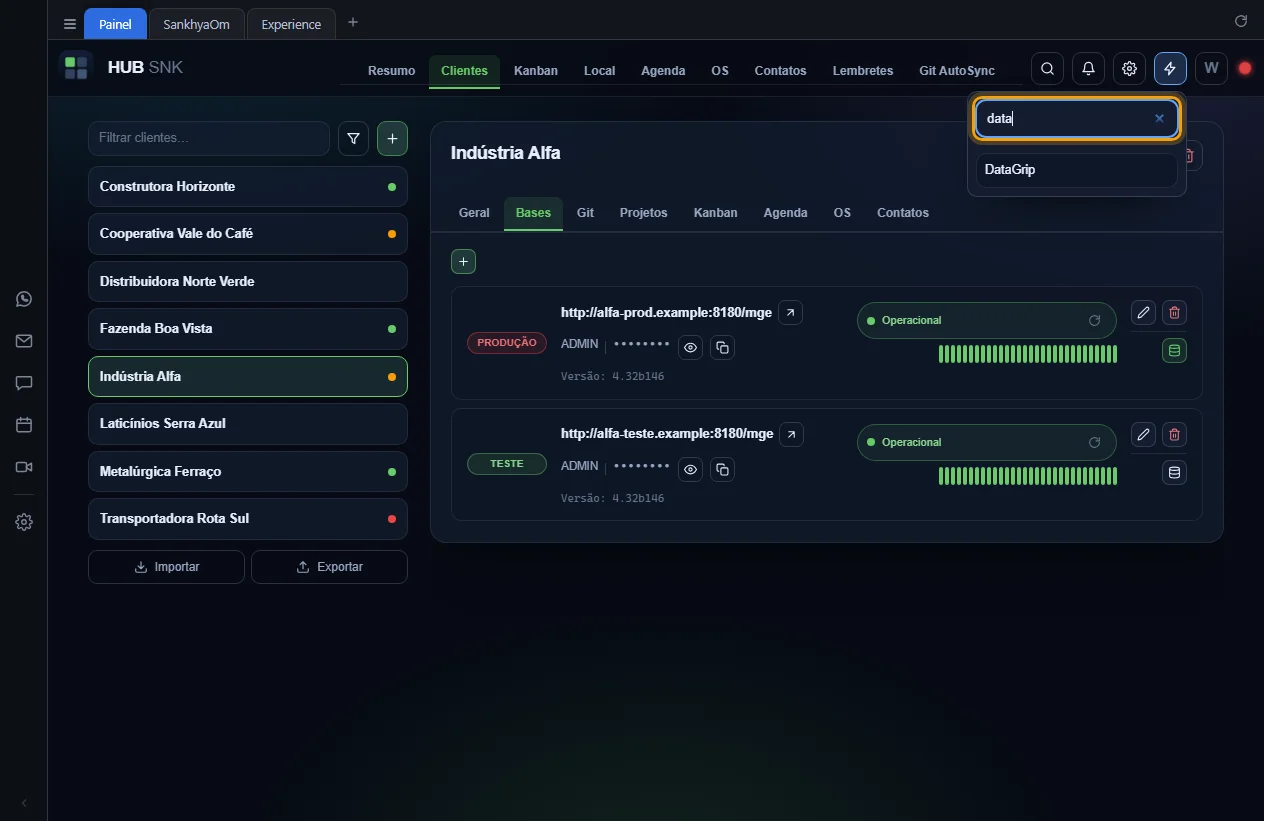Viewport: 1264px width, 821px height.
Task: Click the Exportar button
Action: [x=329, y=567]
